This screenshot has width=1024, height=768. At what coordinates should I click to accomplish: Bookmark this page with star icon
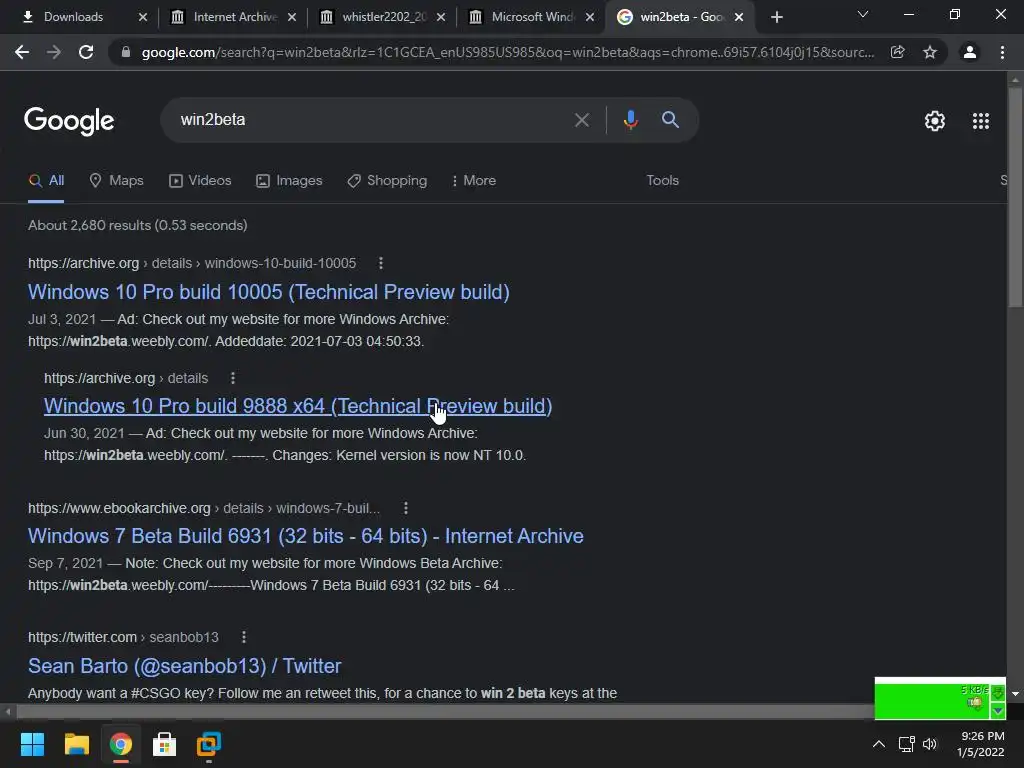pos(930,52)
